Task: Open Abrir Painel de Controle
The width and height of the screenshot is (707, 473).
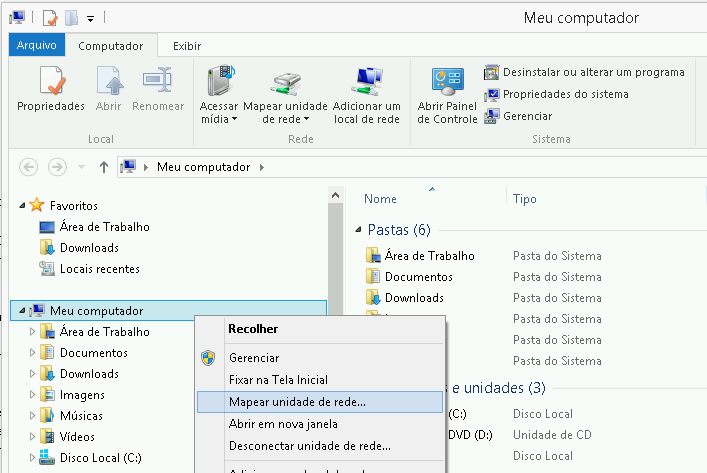Action: [447, 82]
